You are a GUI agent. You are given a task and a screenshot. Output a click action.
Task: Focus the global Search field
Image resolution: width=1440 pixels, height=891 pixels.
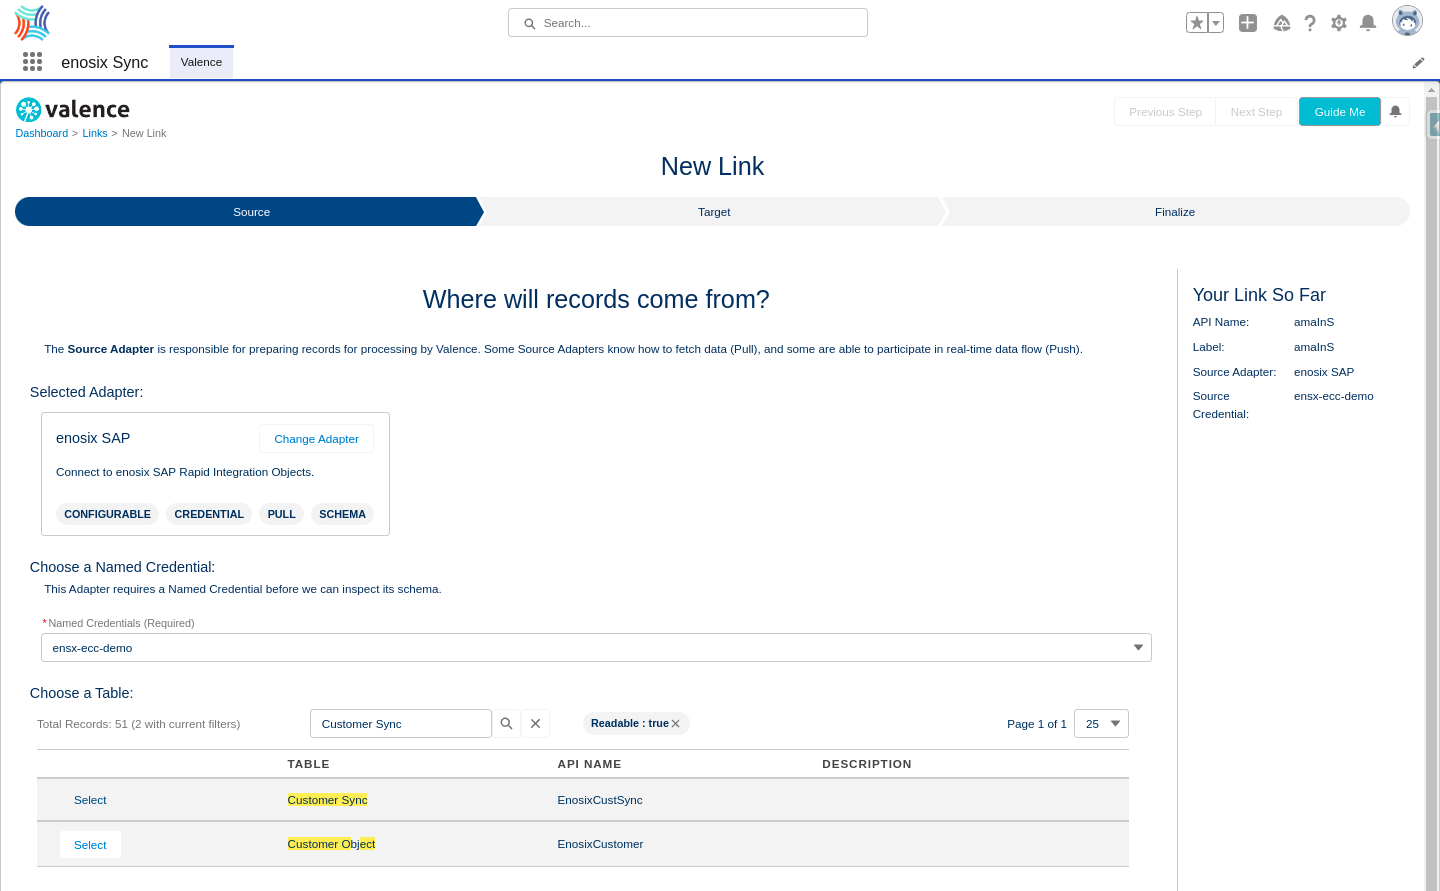(688, 23)
